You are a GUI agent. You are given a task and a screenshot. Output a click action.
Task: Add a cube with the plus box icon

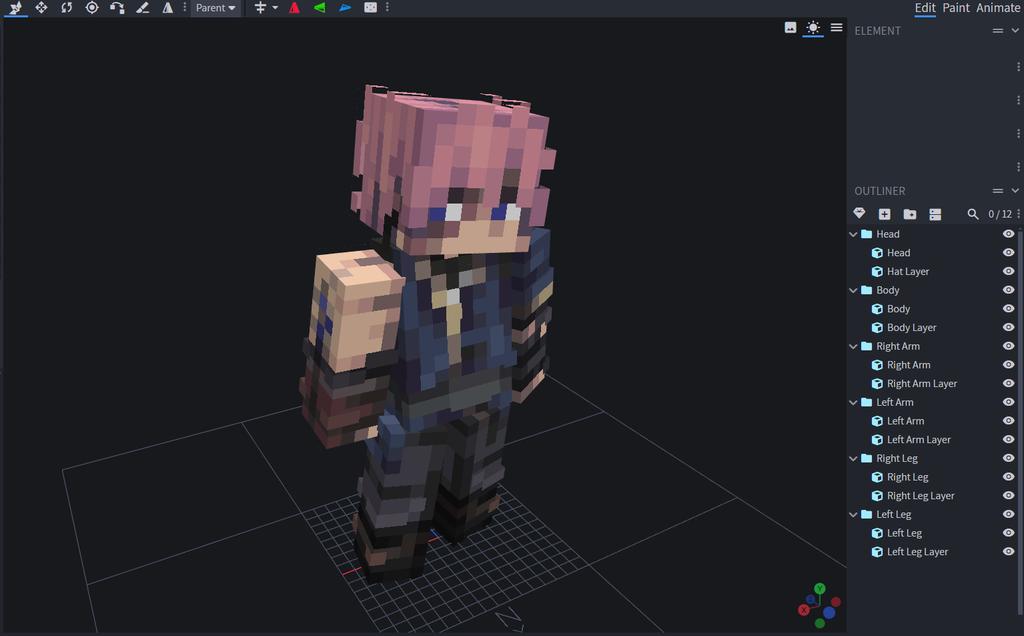click(x=884, y=214)
